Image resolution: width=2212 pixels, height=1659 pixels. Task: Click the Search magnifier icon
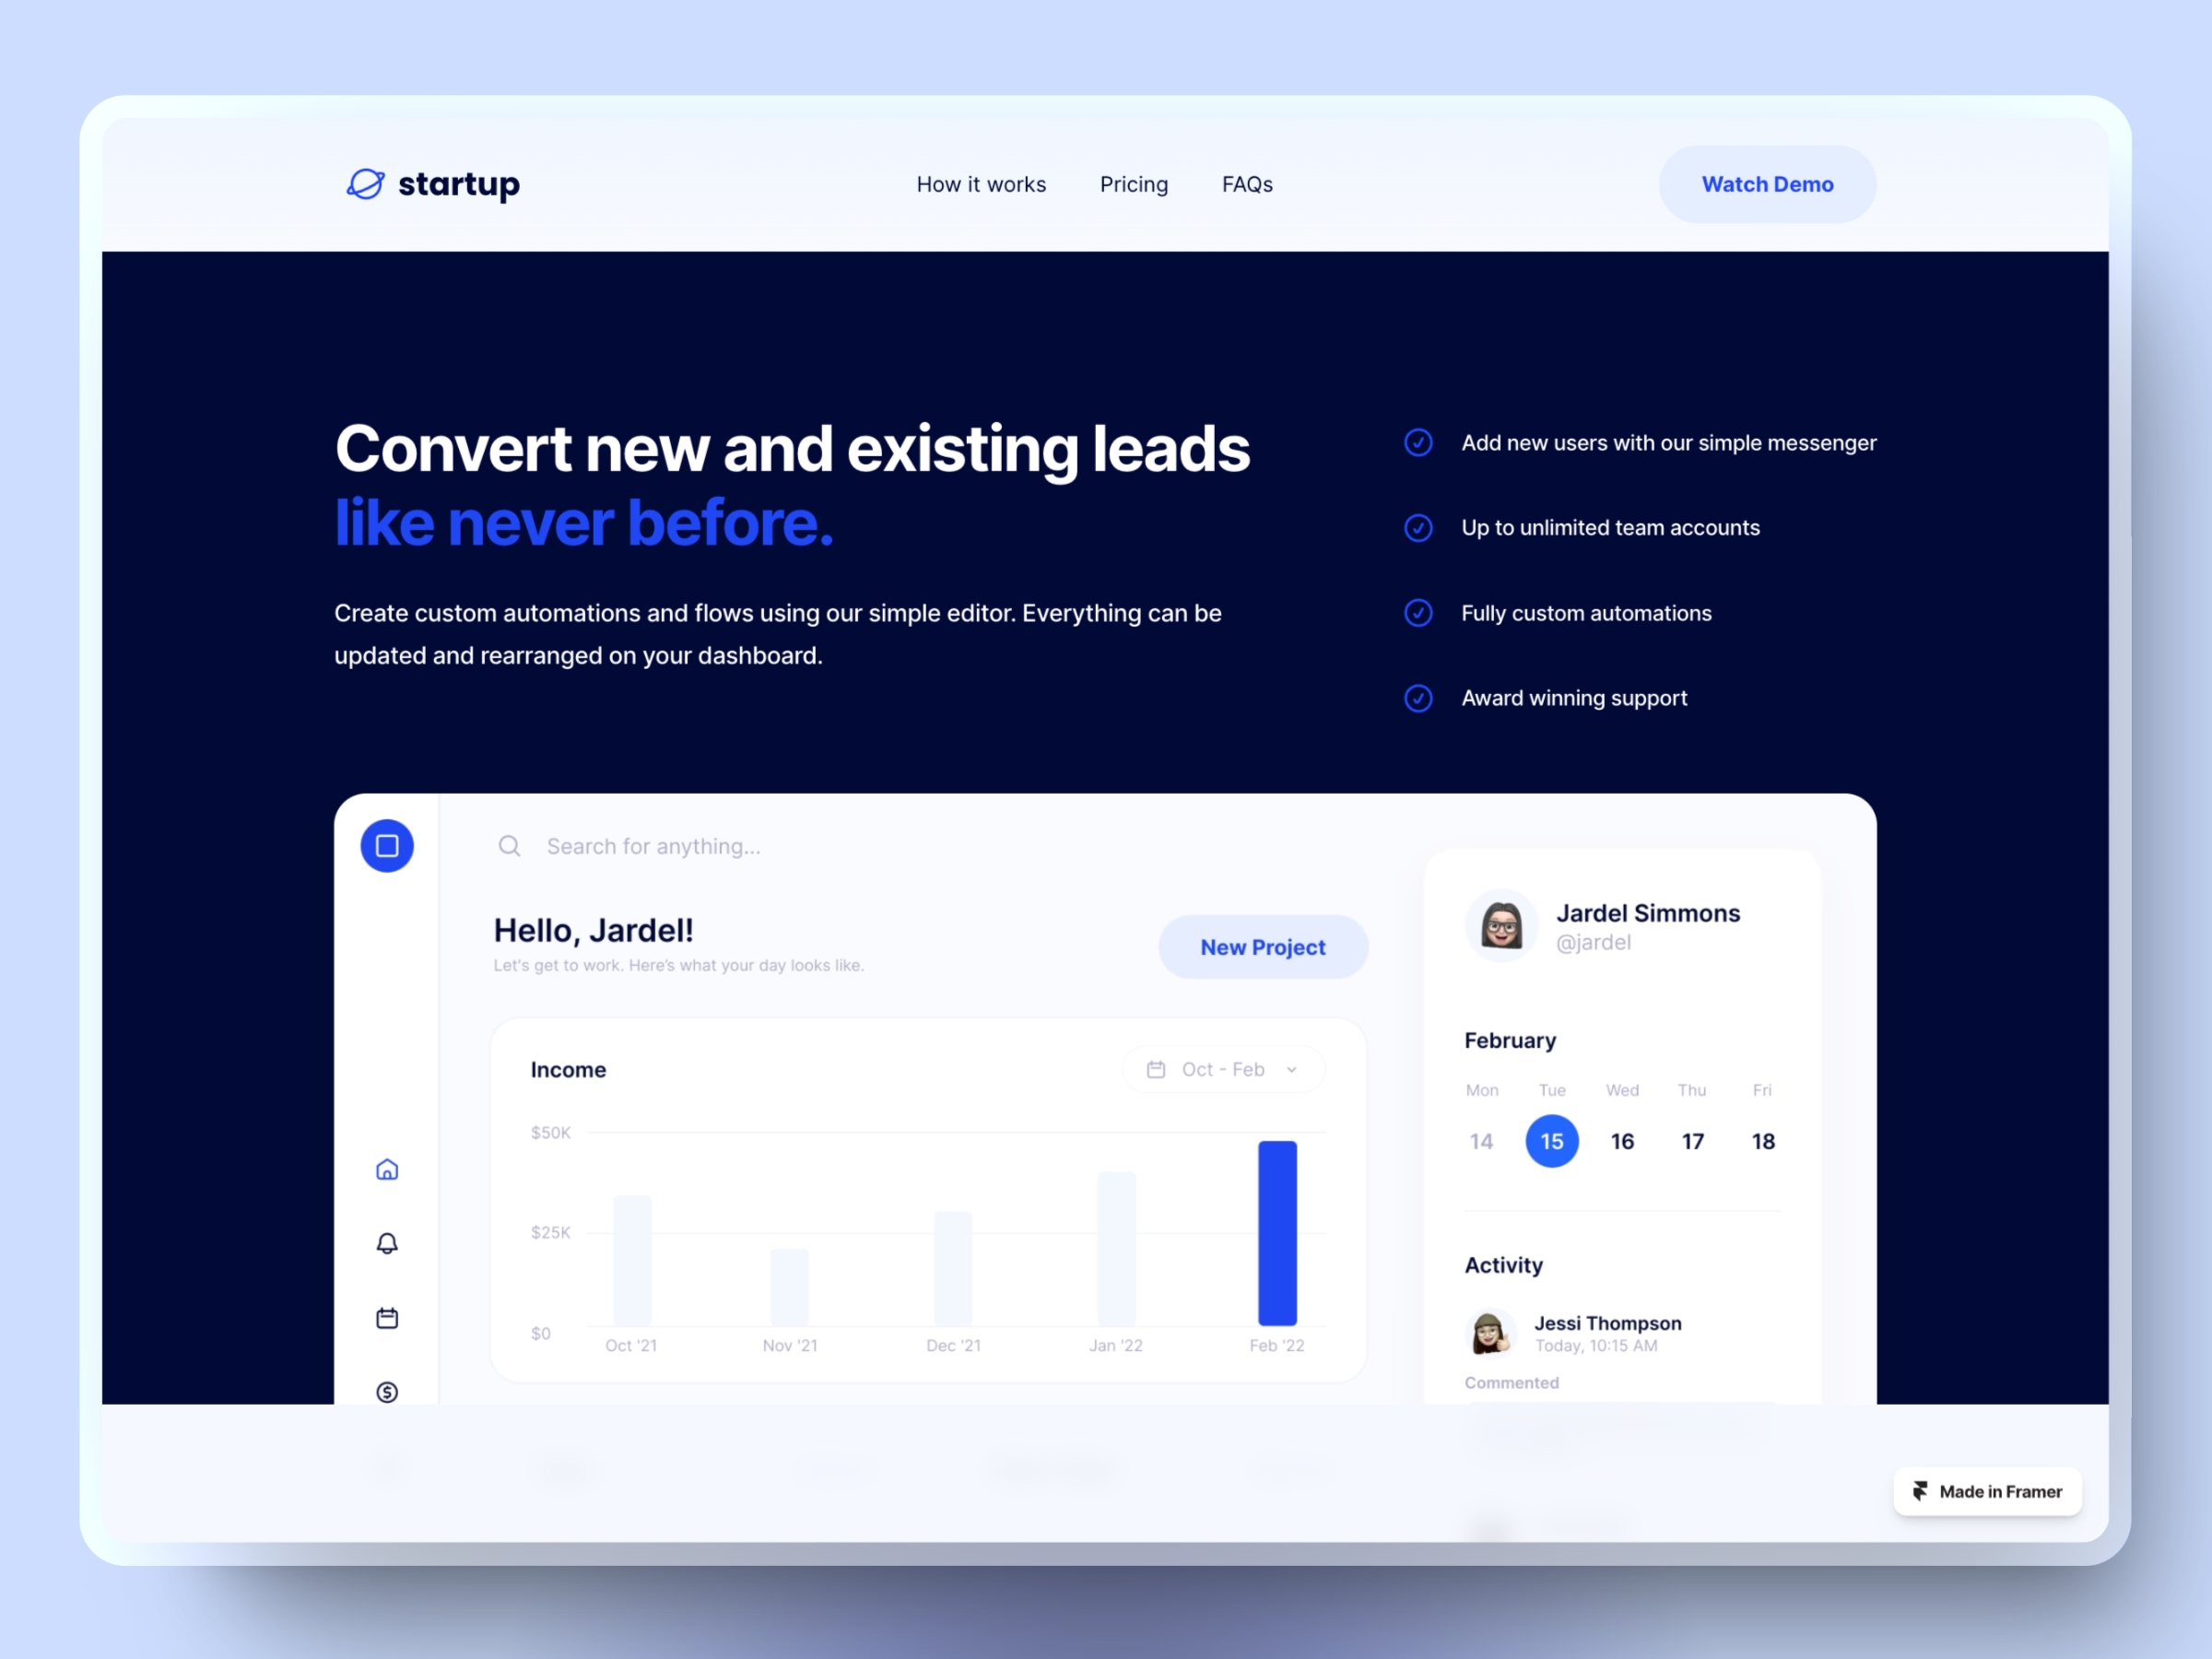(509, 847)
